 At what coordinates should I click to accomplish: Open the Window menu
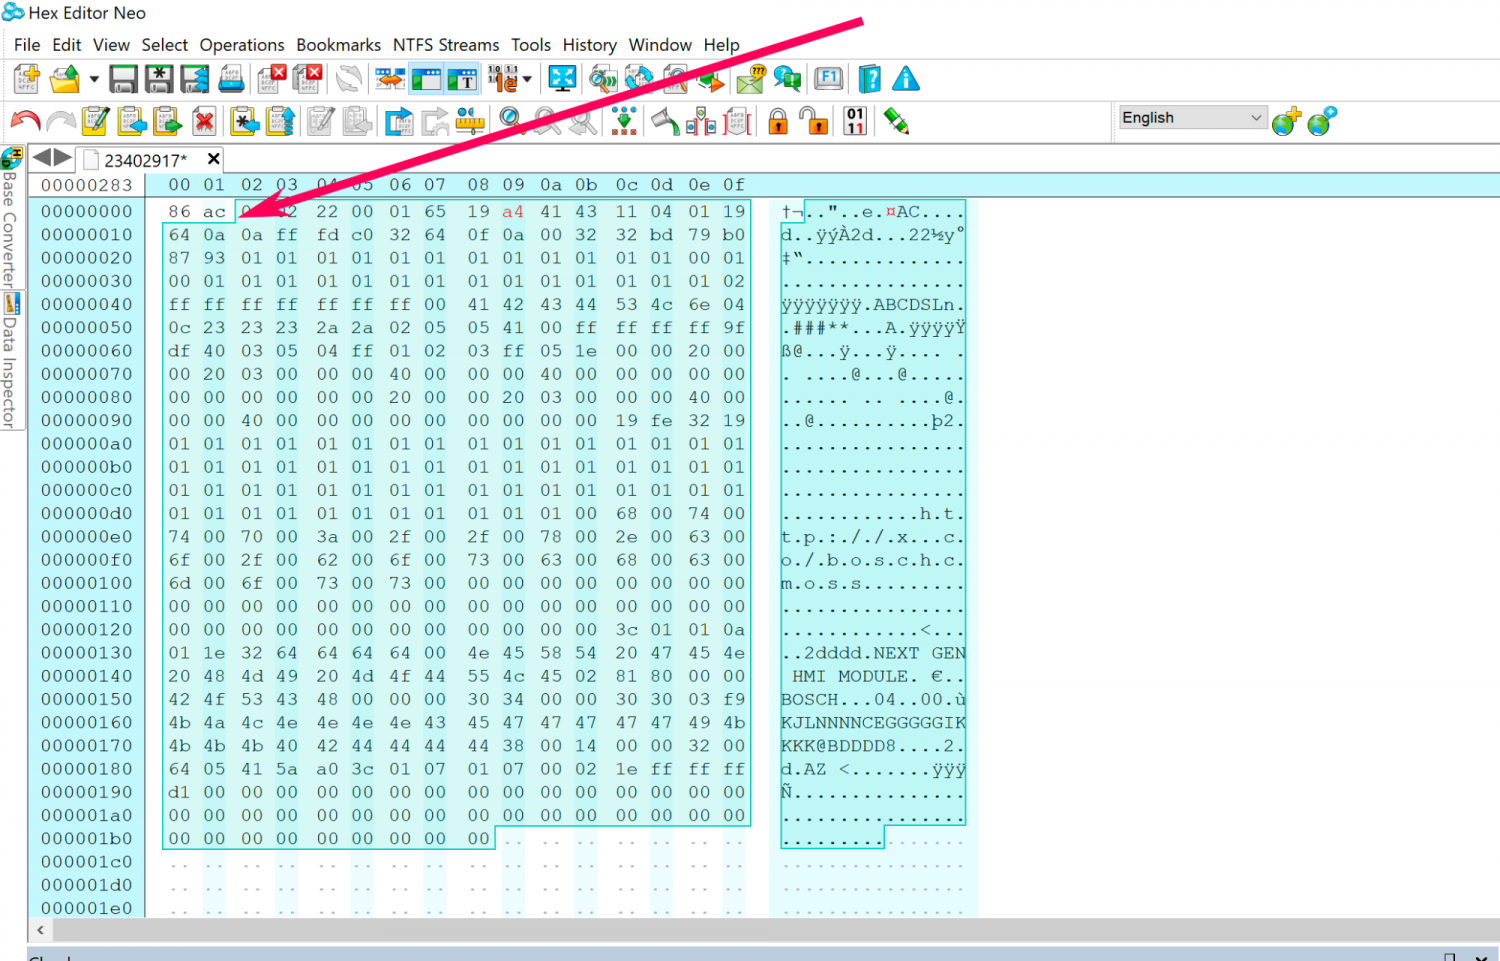[x=660, y=45]
